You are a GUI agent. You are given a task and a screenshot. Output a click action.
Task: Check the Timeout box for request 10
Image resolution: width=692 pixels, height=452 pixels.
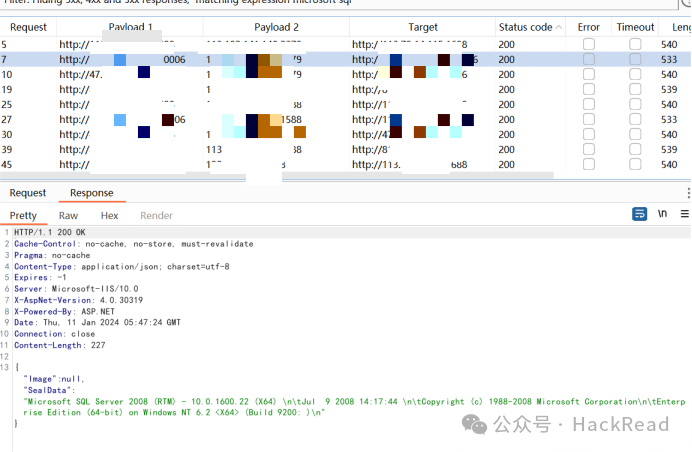click(635, 74)
